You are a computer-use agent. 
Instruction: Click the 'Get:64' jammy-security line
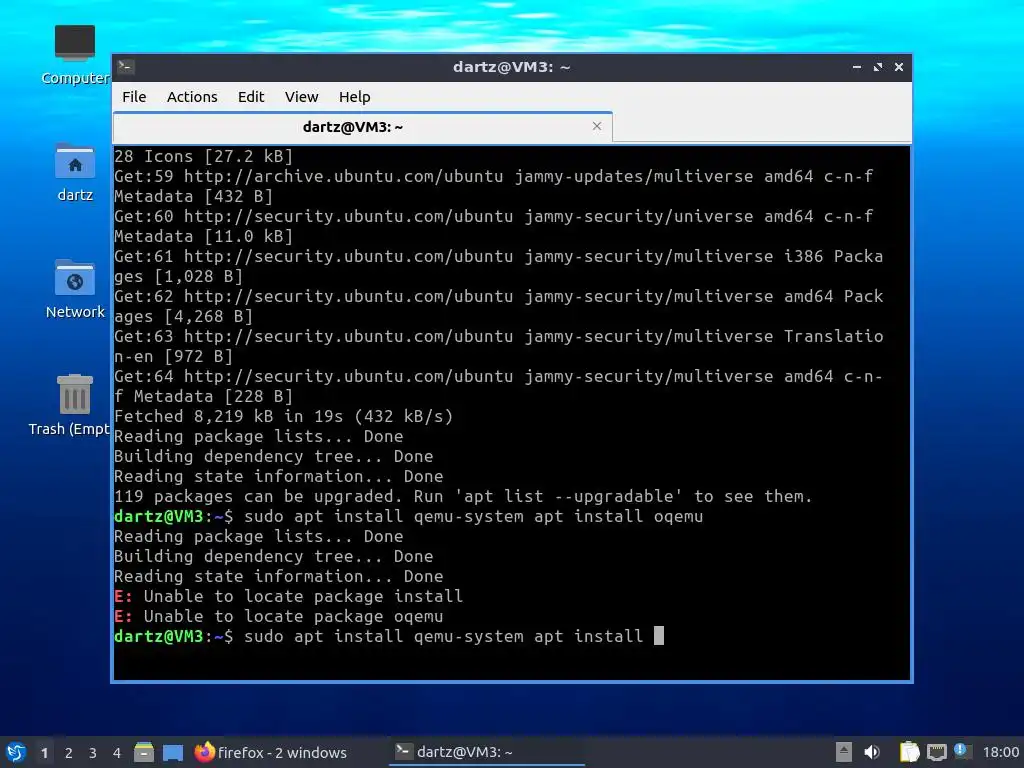click(x=498, y=377)
